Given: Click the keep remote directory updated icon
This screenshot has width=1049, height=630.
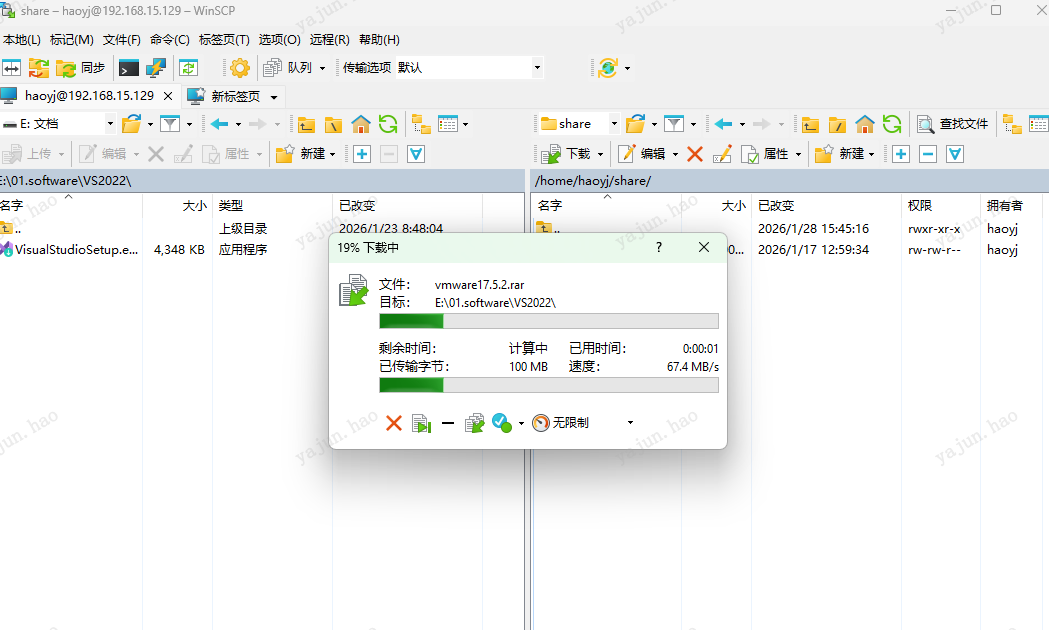Looking at the screenshot, I should coord(189,68).
